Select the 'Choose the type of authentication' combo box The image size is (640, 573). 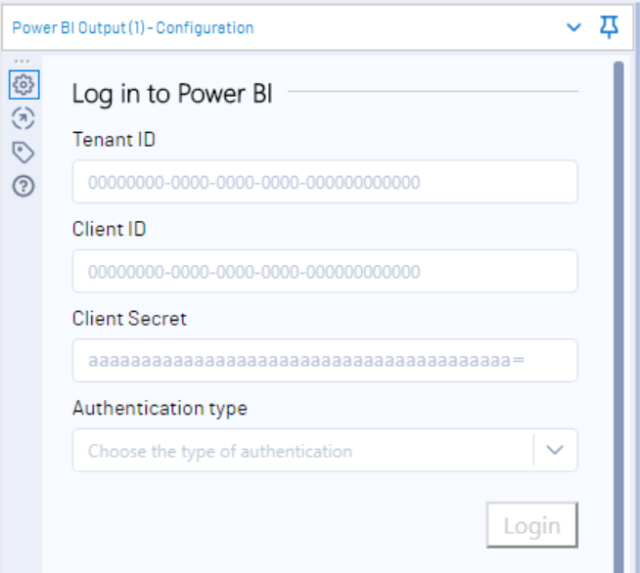coord(325,450)
